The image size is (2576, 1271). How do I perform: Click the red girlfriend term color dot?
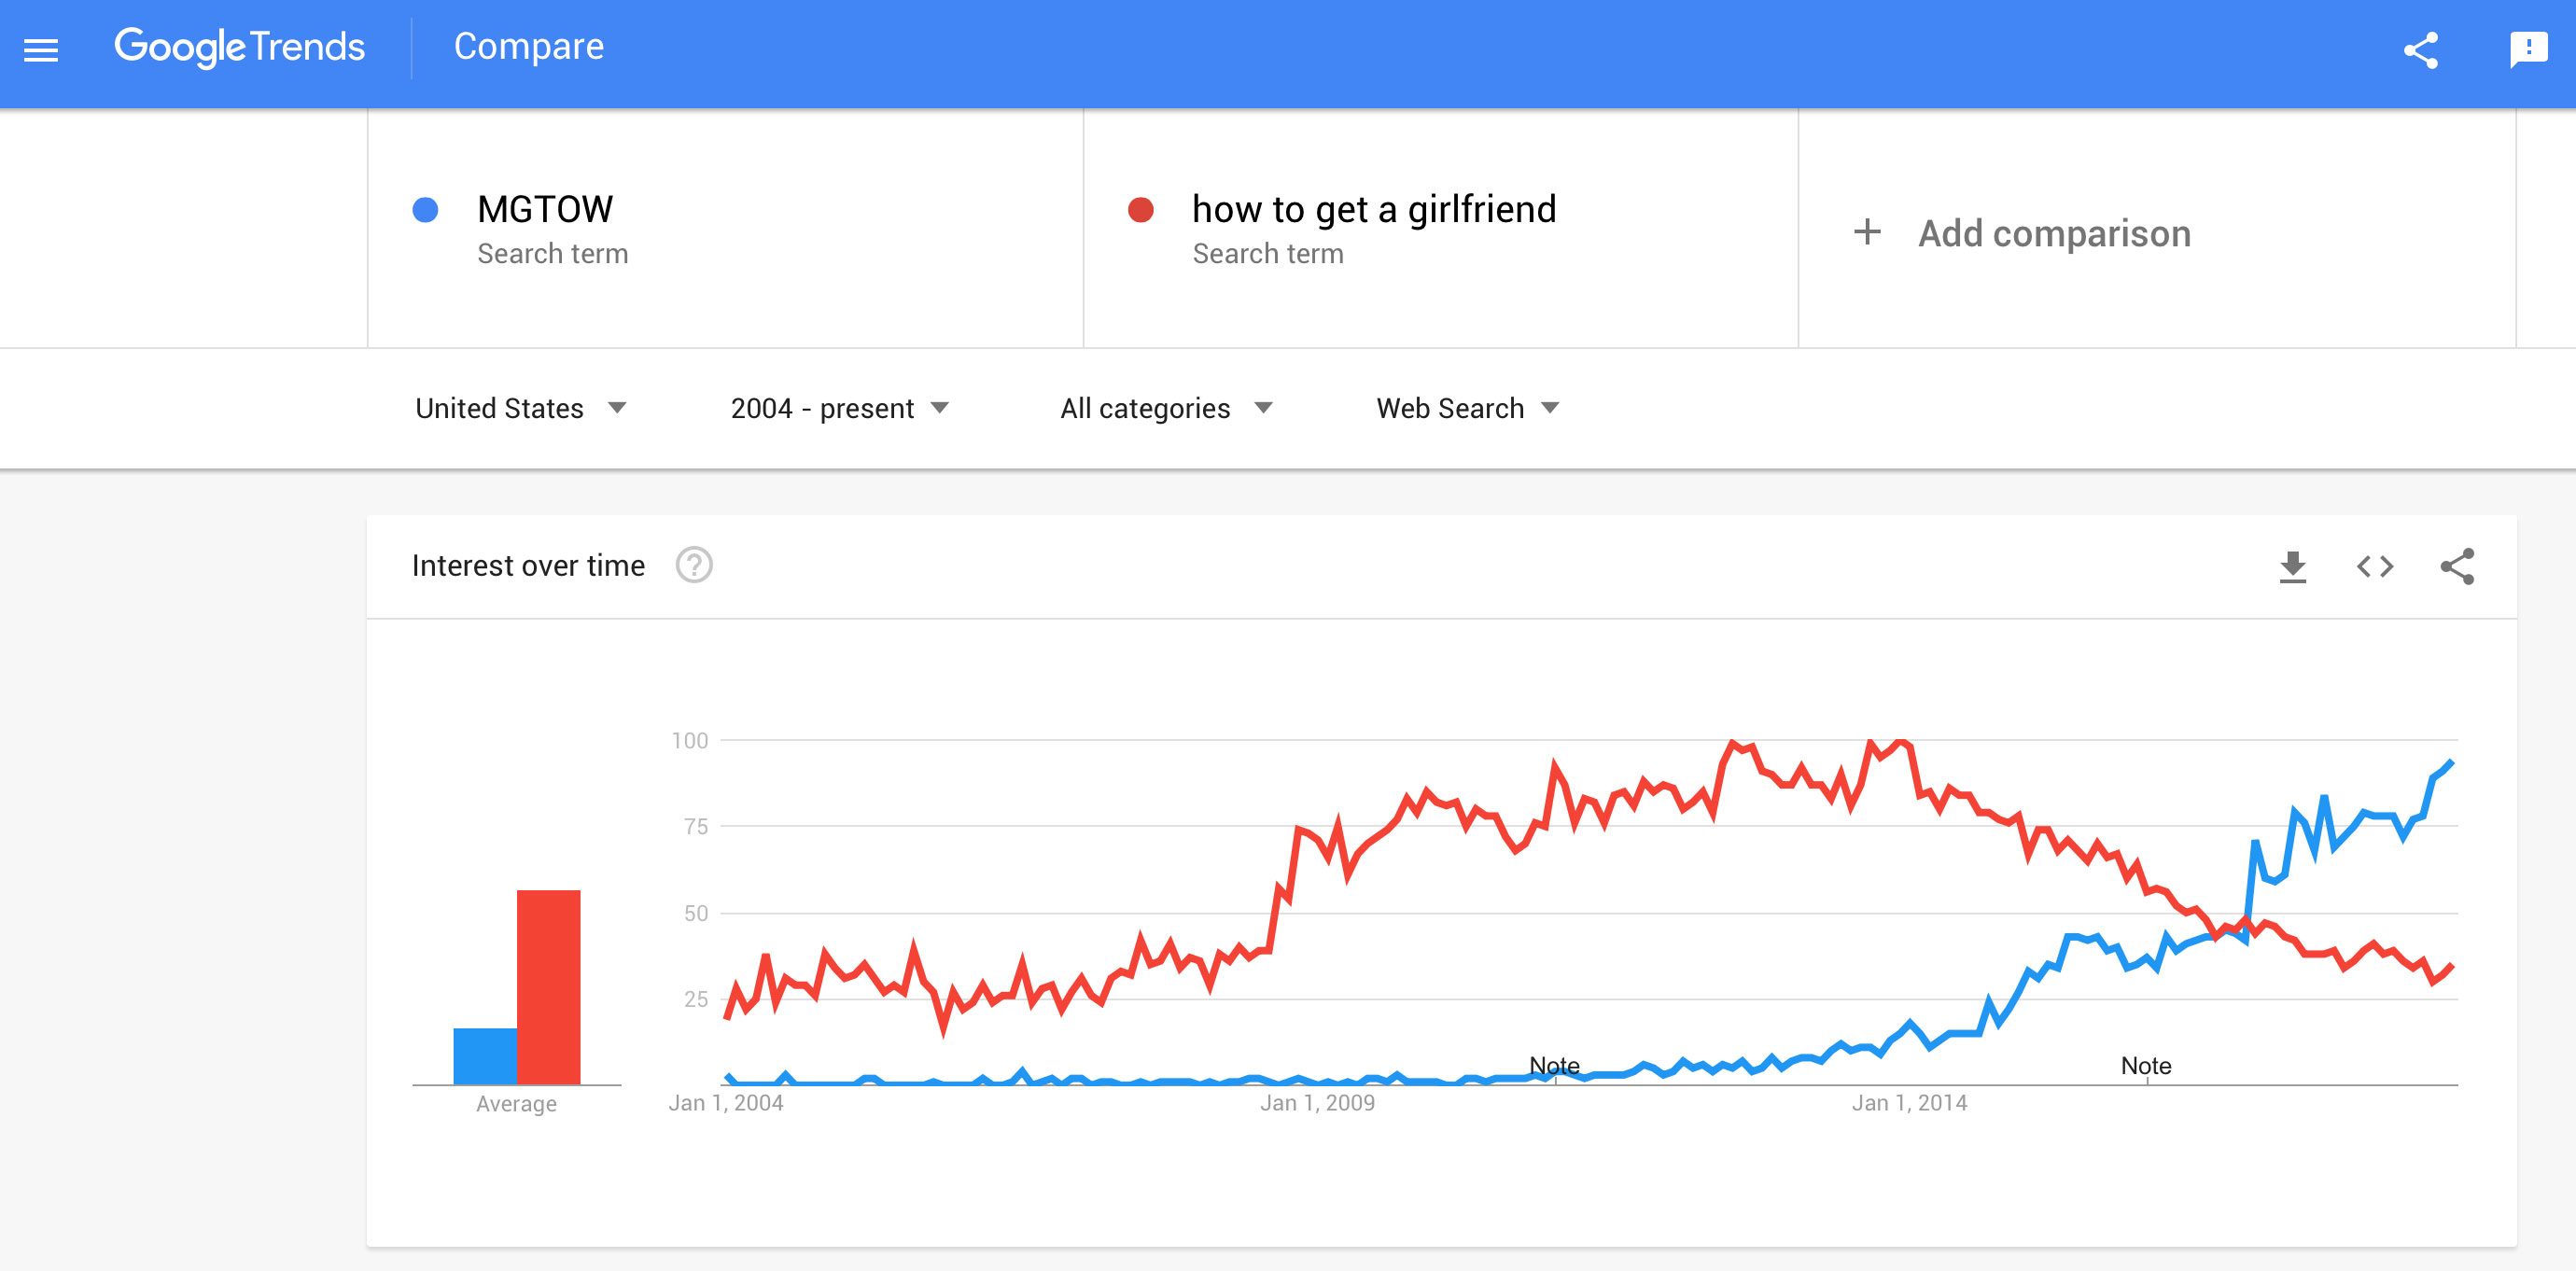point(1140,209)
